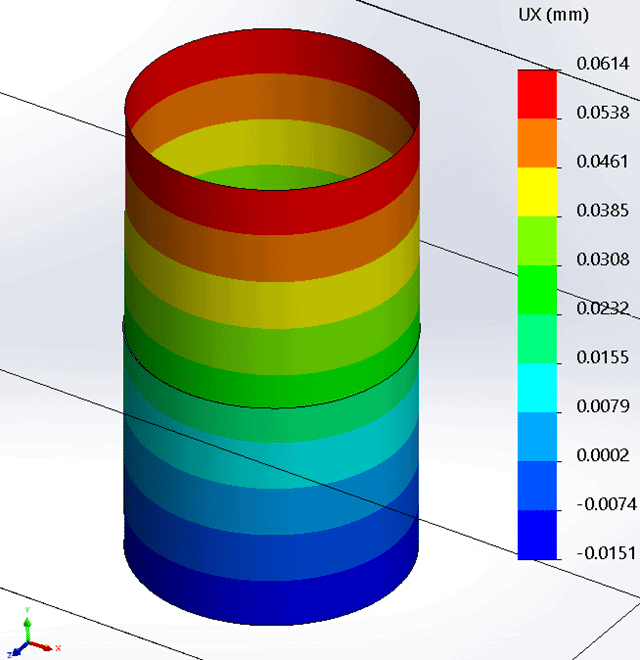Click the legend value 0.0461
This screenshot has width=640, height=660.
coord(602,161)
